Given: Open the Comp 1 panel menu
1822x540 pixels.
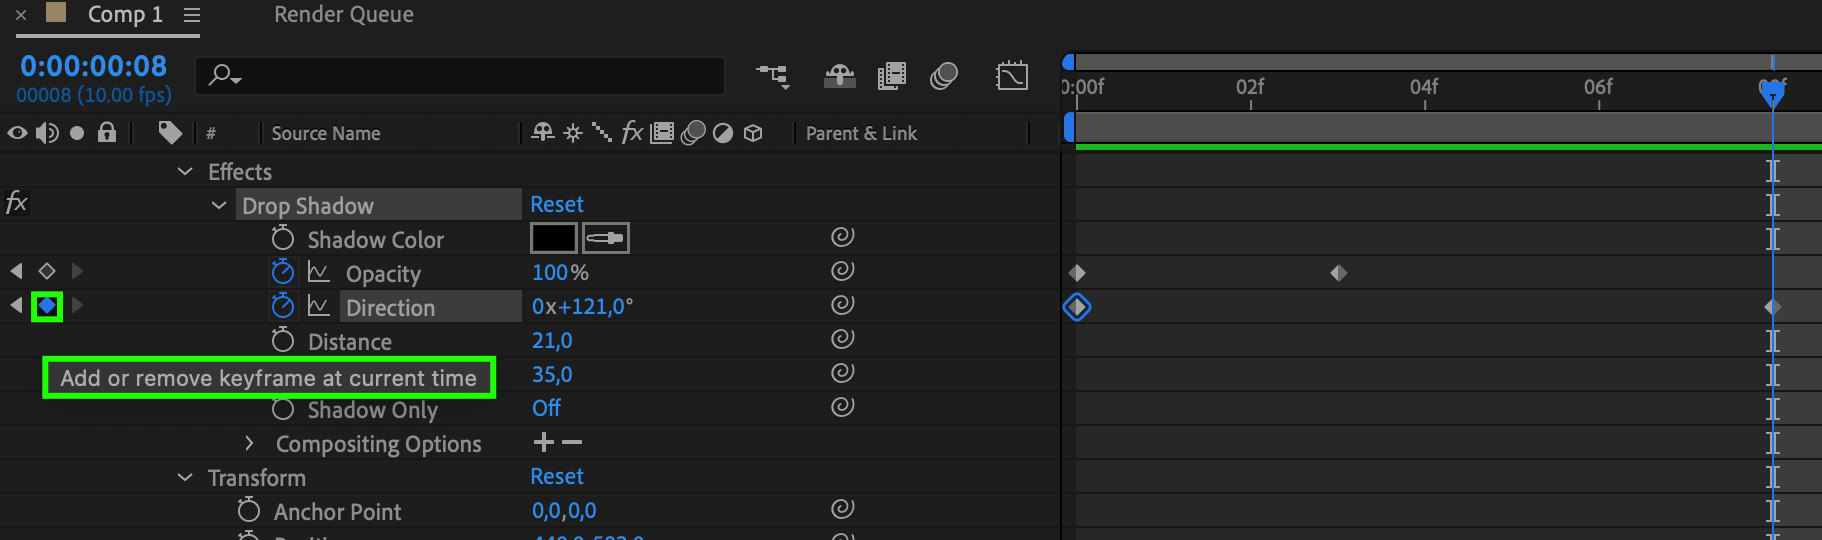Looking at the screenshot, I should point(192,15).
